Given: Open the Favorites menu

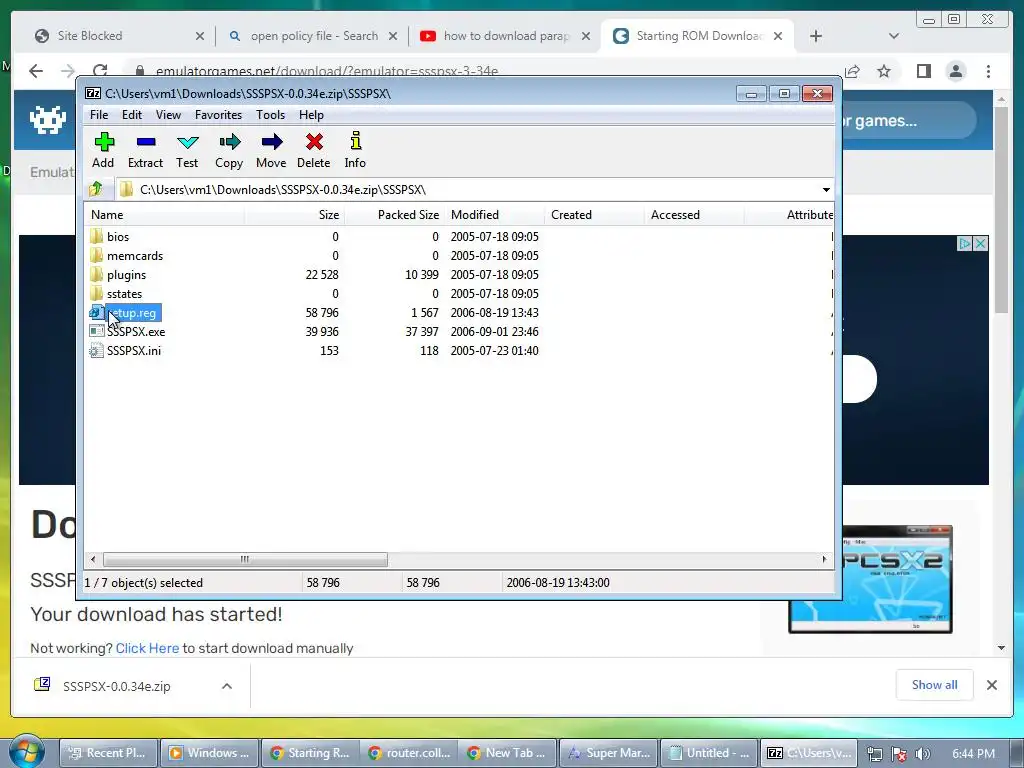Looking at the screenshot, I should coord(218,115).
